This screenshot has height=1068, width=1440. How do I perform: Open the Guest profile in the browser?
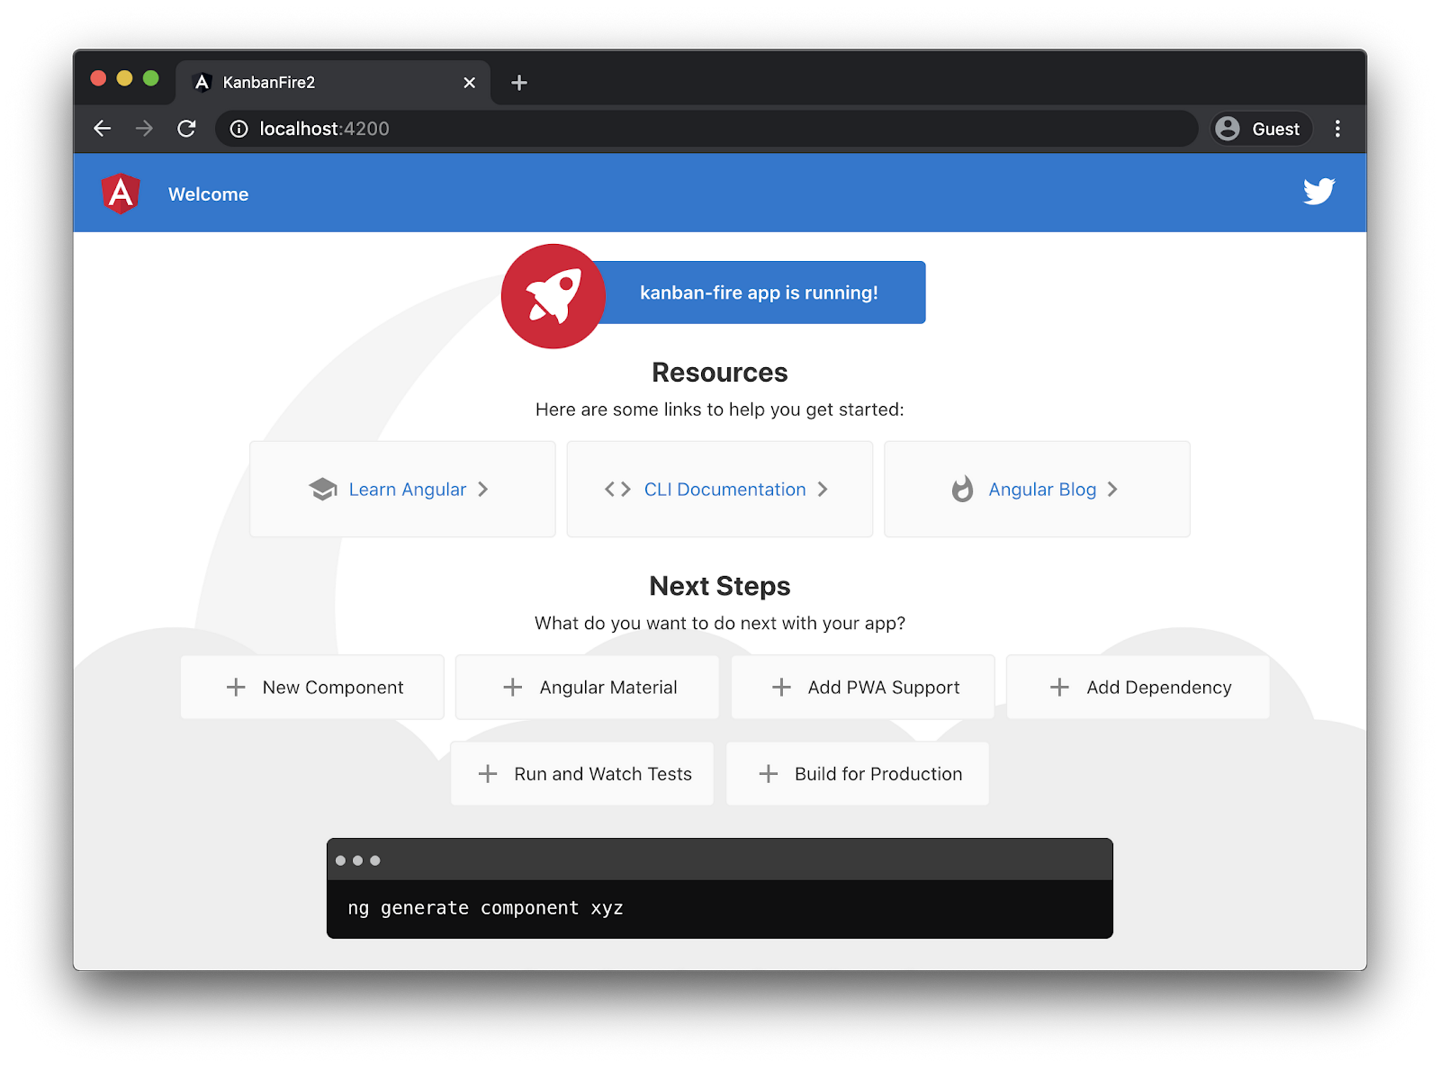pos(1260,128)
